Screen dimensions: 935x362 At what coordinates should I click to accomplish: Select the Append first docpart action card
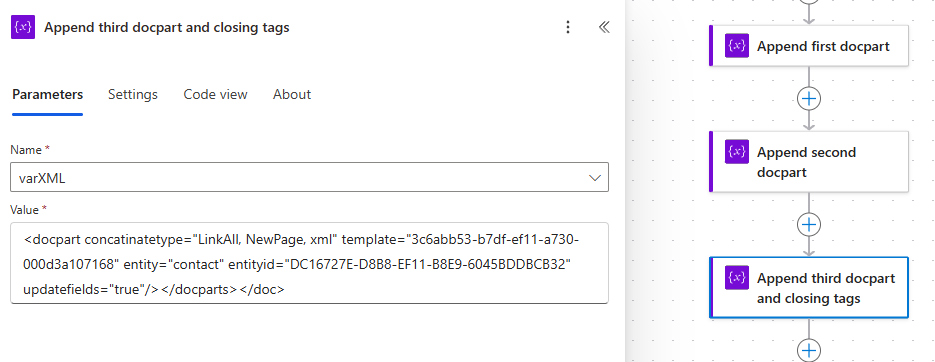[x=809, y=46]
